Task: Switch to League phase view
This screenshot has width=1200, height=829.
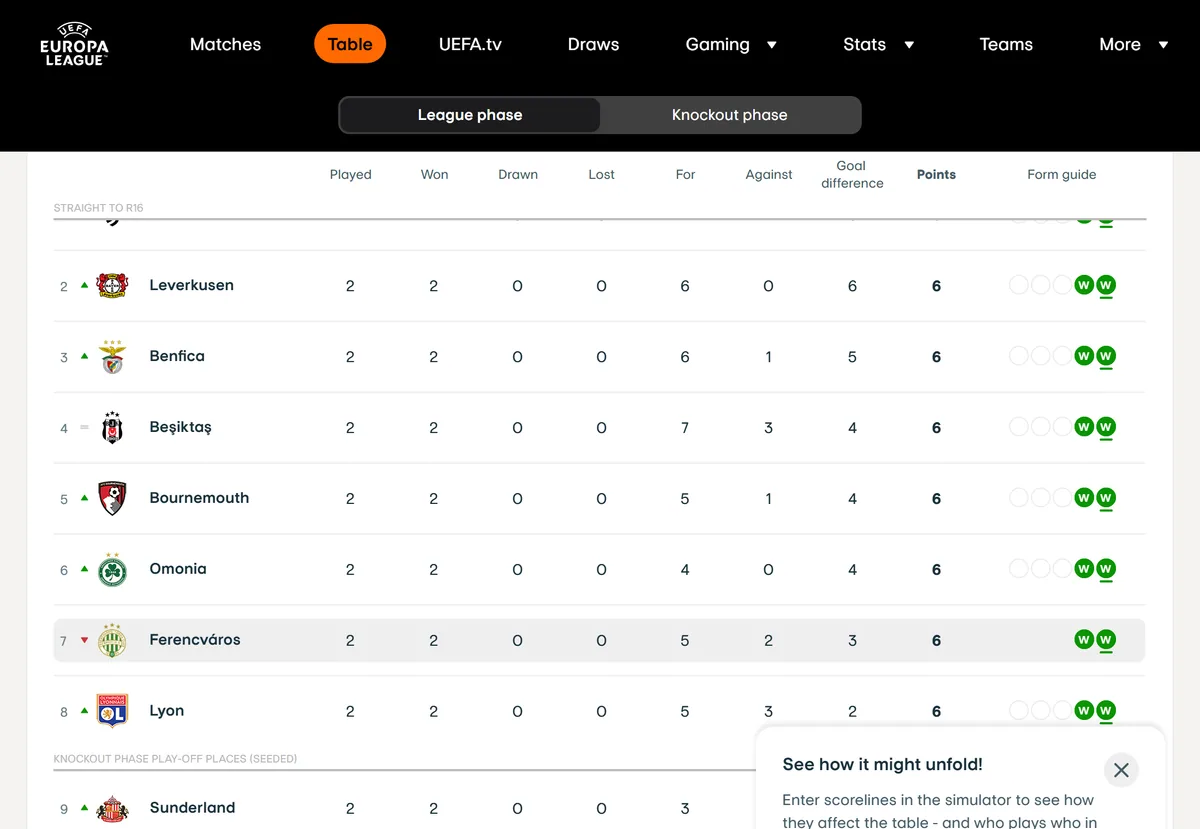Action: (x=470, y=115)
